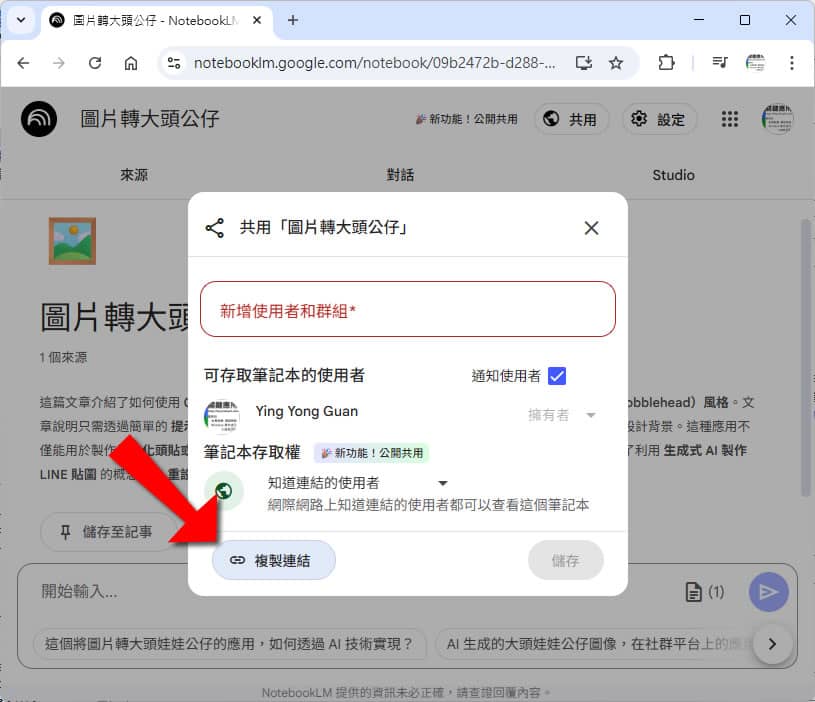Toggle the notify users checkbox
Viewport: 815px width, 702px height.
pos(557,376)
